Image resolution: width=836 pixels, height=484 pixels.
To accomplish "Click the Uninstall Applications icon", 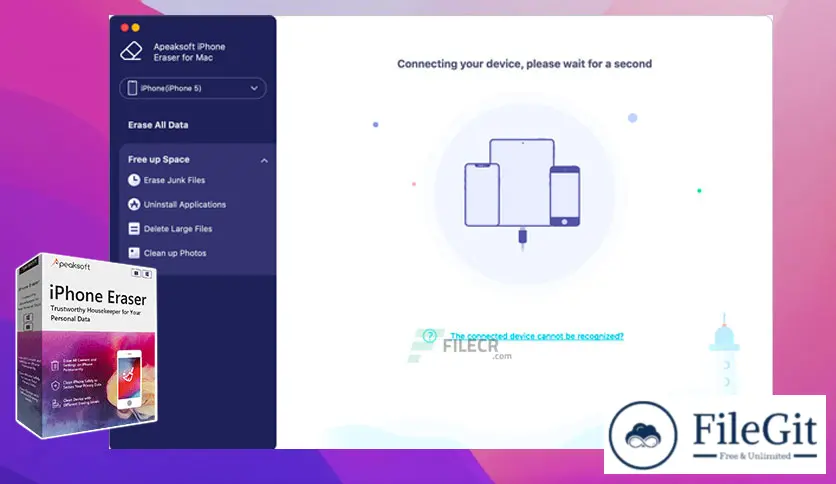I will point(134,205).
